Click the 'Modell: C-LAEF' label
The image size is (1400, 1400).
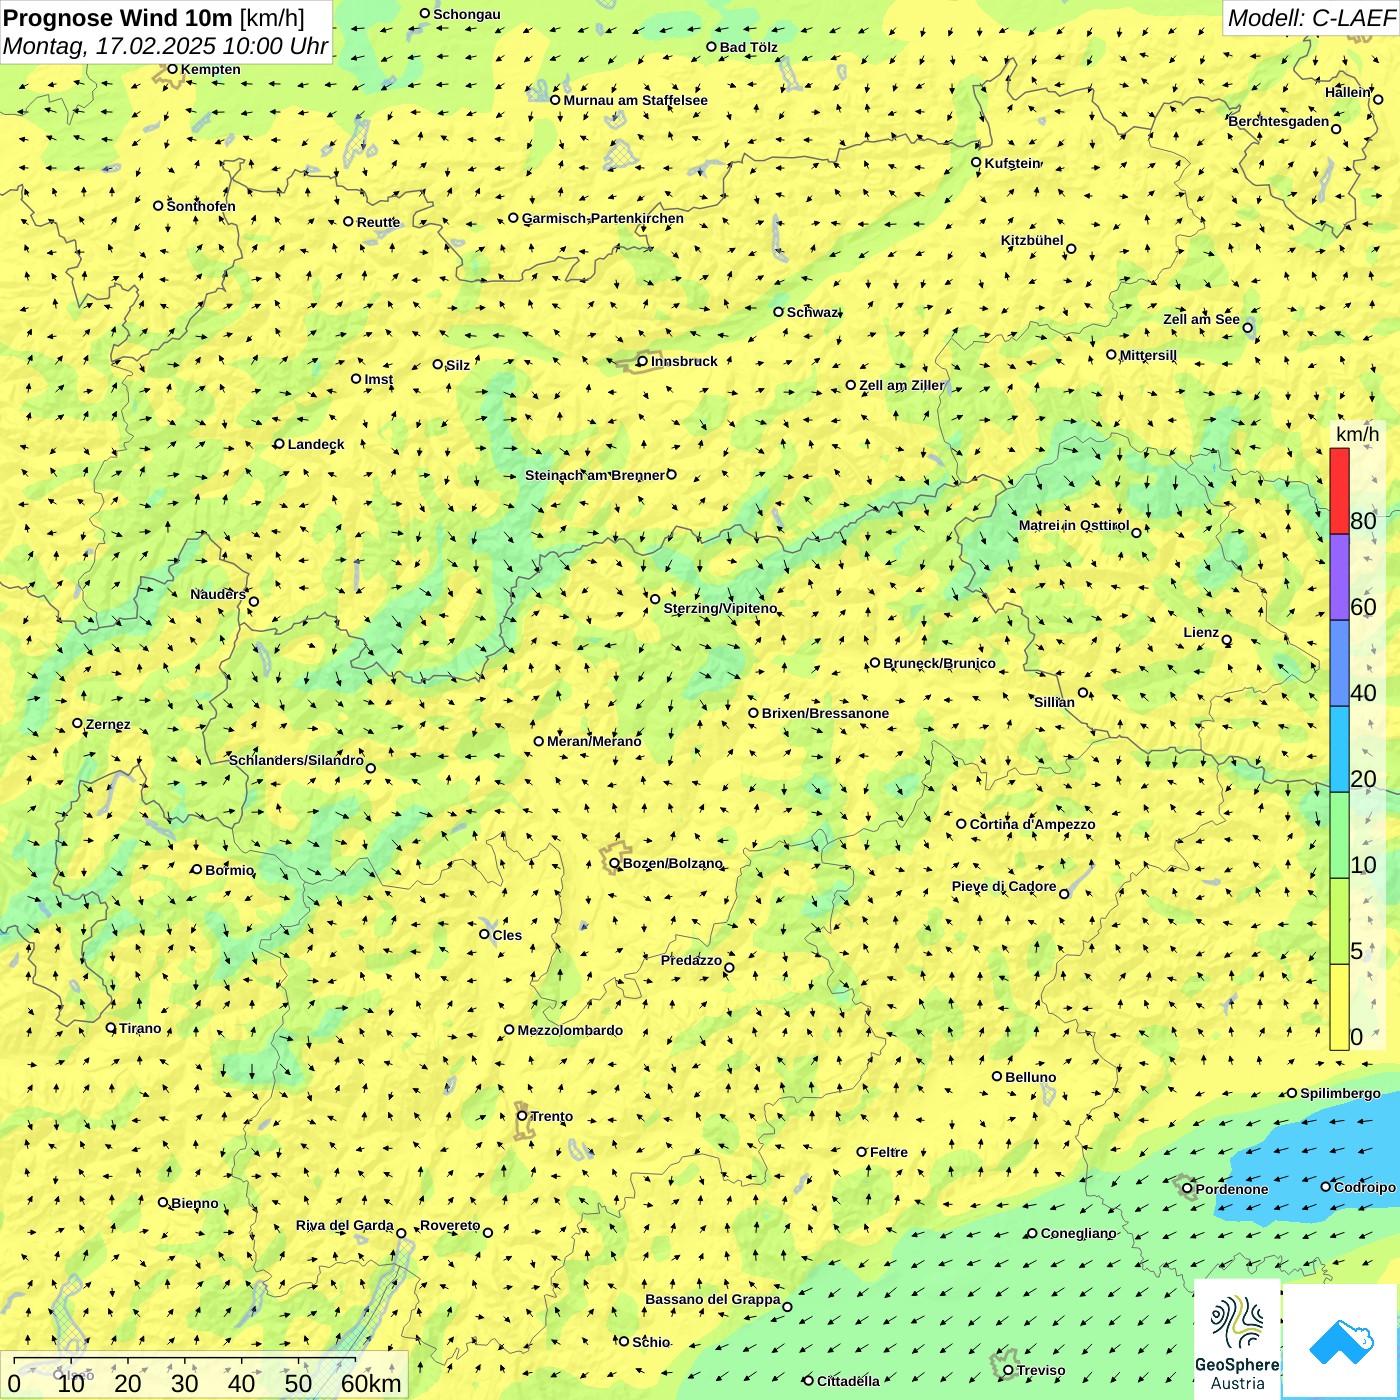pos(1311,18)
